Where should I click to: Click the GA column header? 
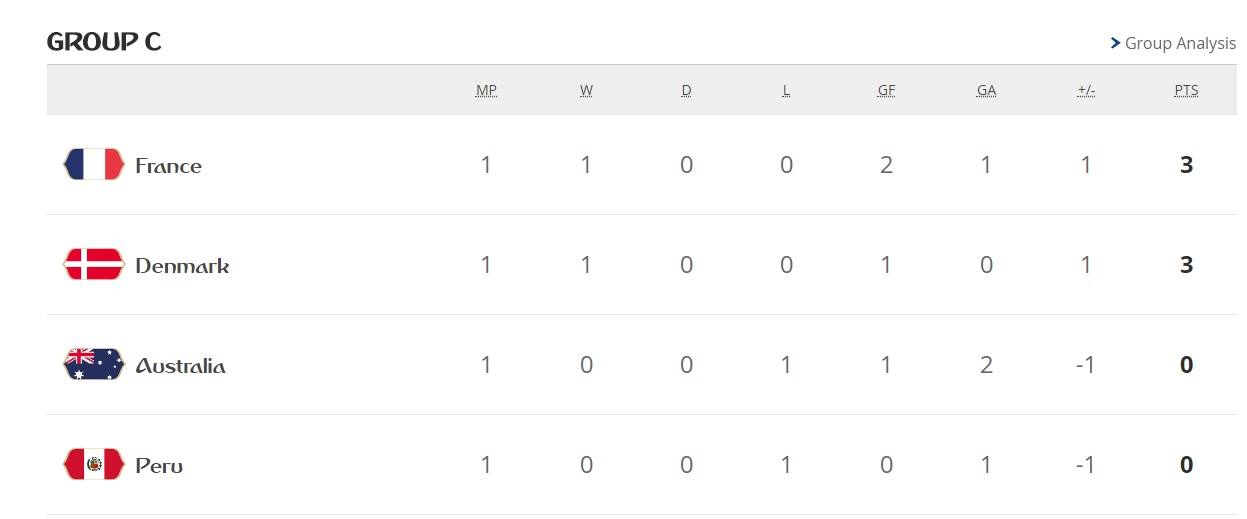click(986, 90)
